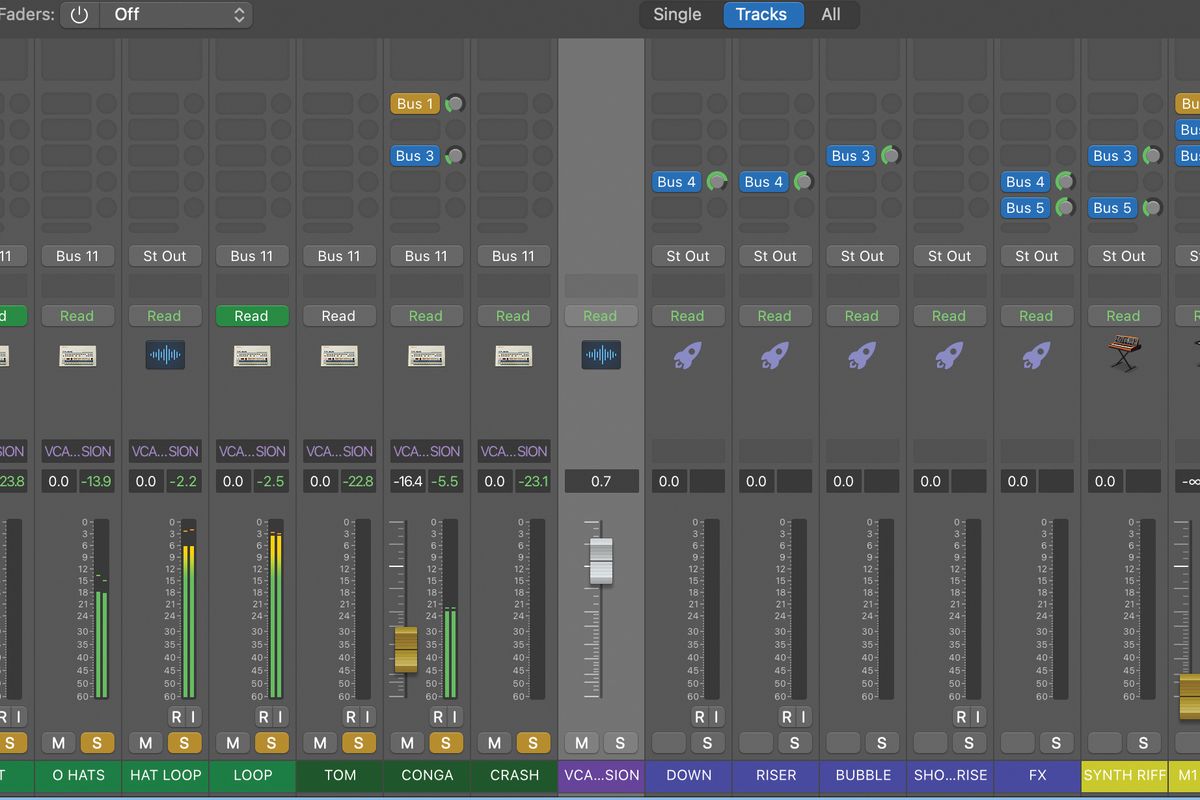Click the SYNTH RIFF keyboard icon

pyautogui.click(x=1123, y=355)
